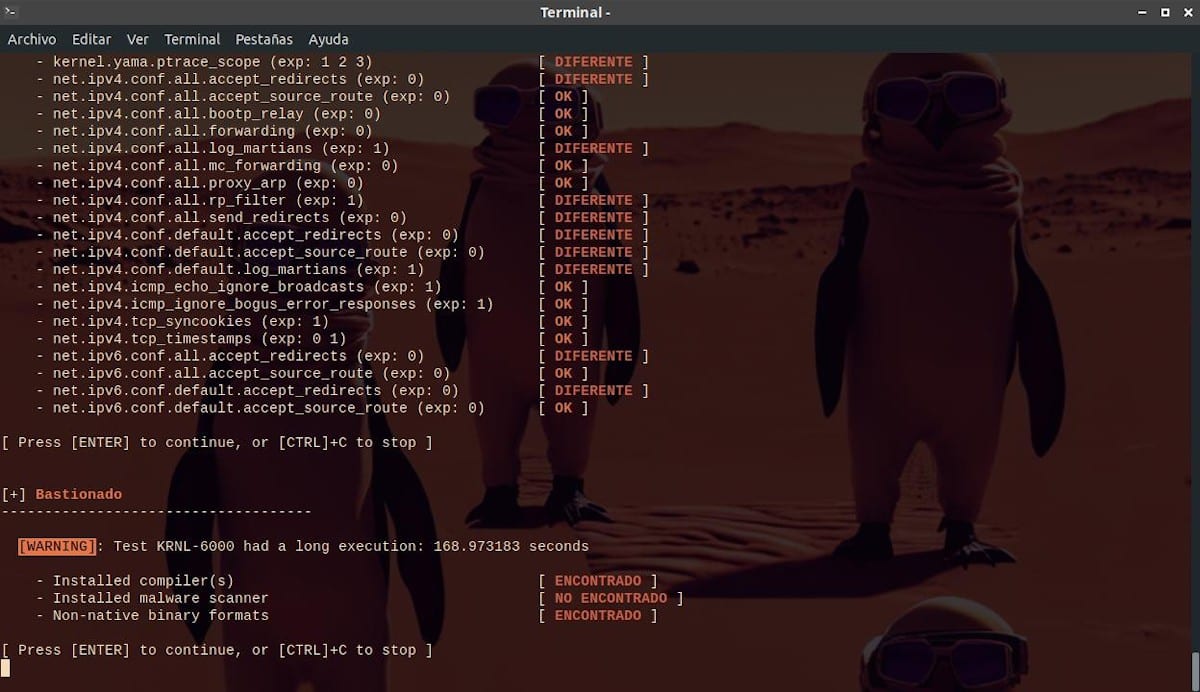This screenshot has height=692, width=1200.
Task: Open the Terminal menu
Action: [192, 39]
